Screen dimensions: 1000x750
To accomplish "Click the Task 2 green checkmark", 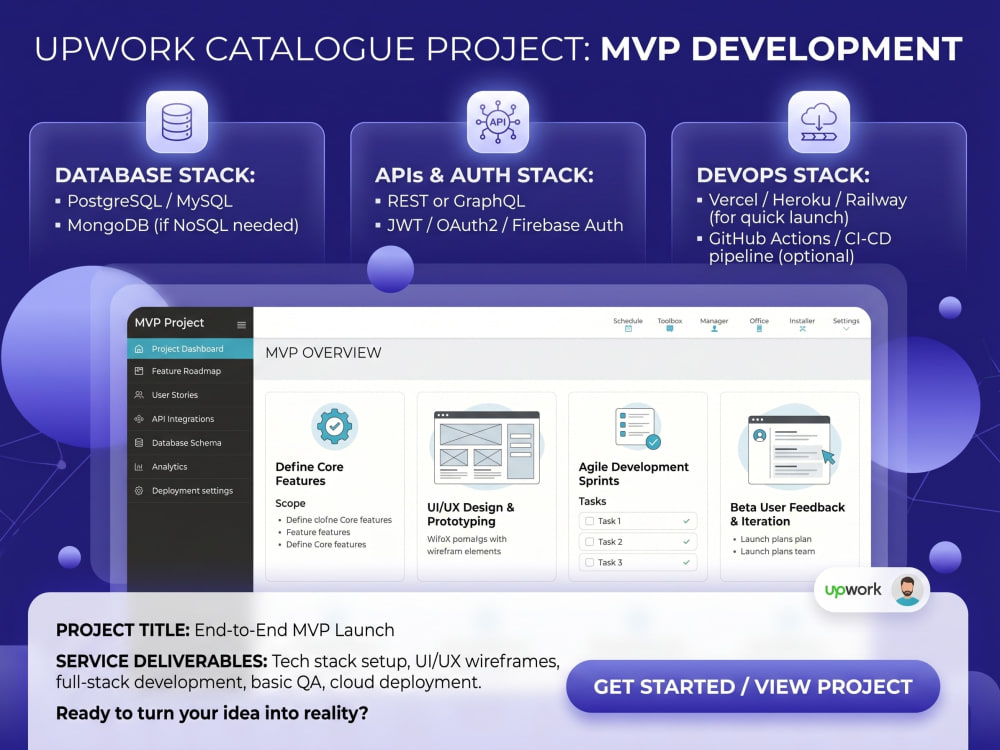I will (686, 541).
